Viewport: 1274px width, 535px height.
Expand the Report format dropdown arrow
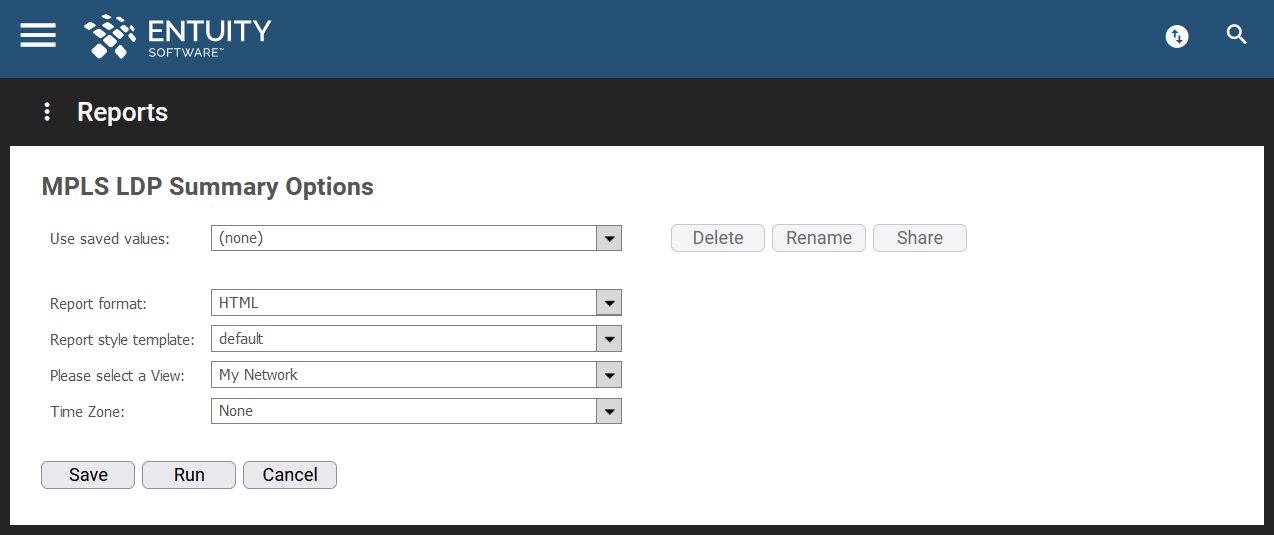tap(609, 303)
